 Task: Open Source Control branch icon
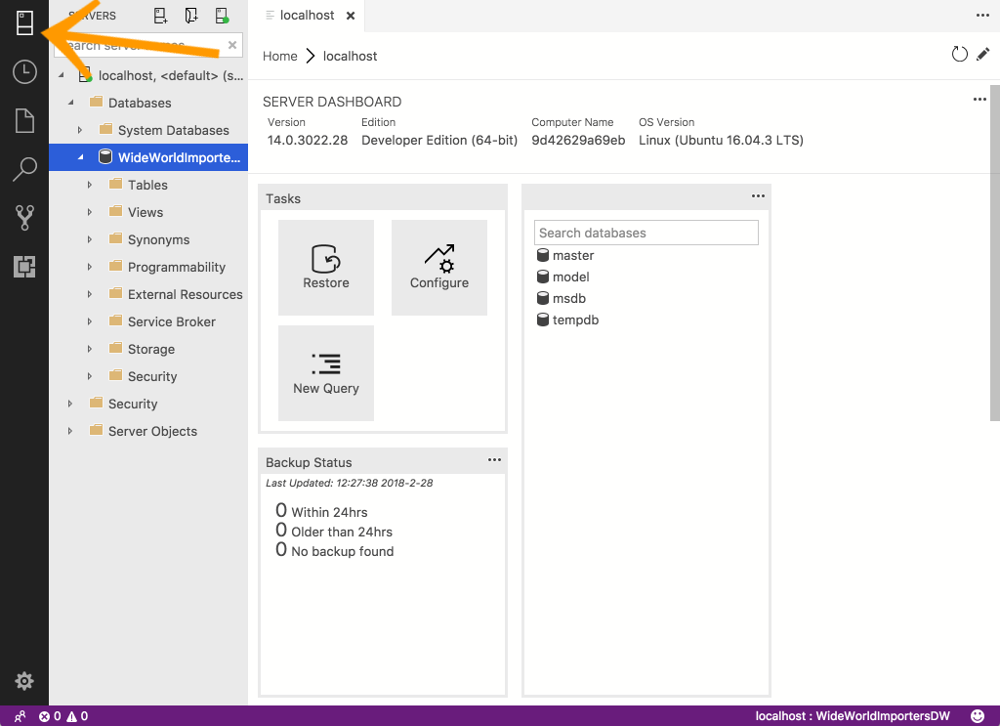point(24,218)
